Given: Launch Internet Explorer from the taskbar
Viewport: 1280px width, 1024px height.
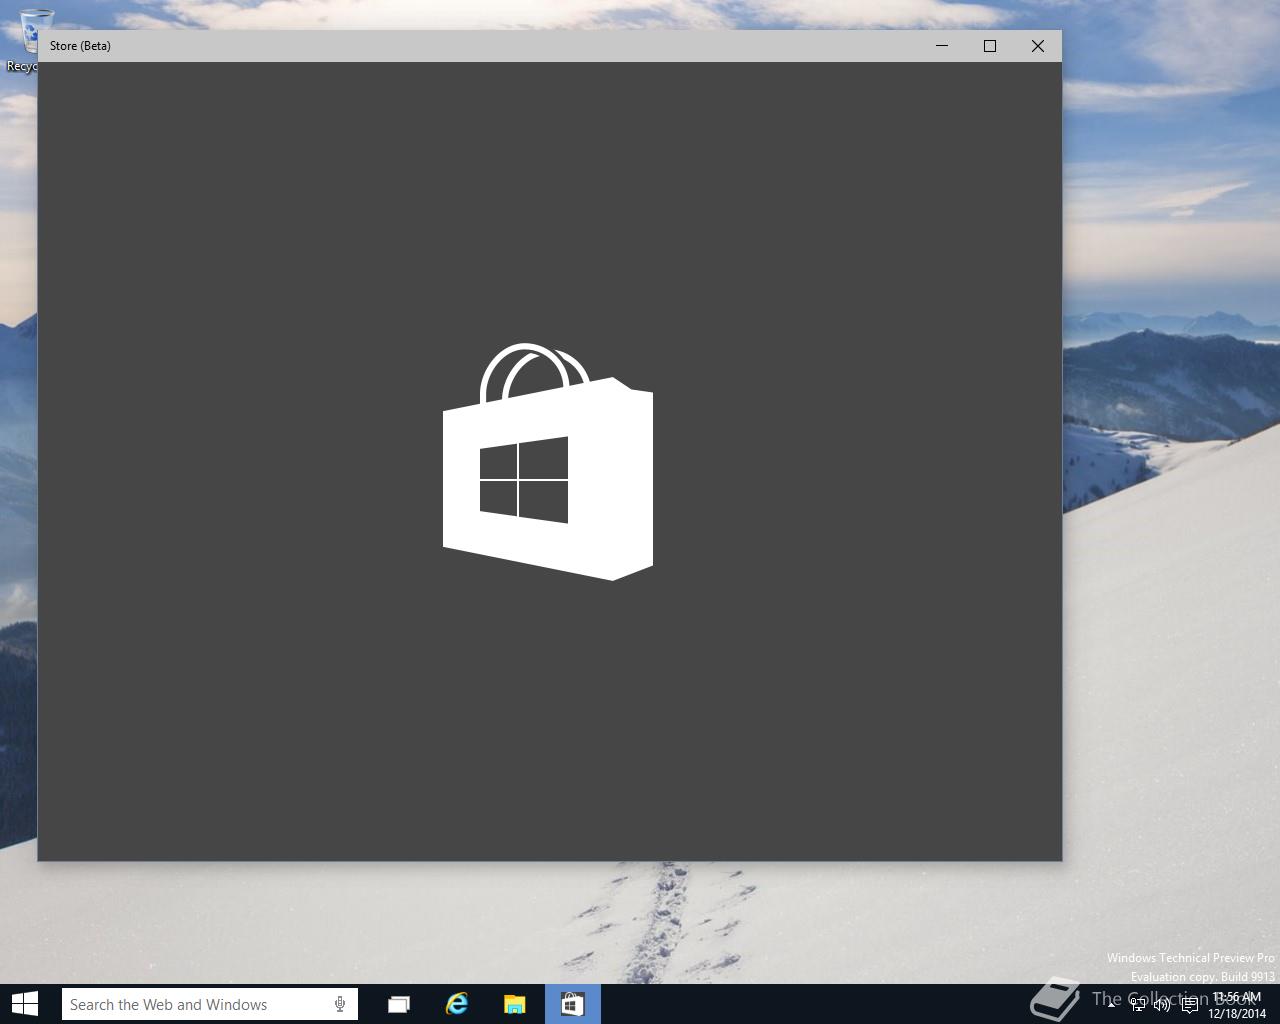Looking at the screenshot, I should coord(457,1004).
